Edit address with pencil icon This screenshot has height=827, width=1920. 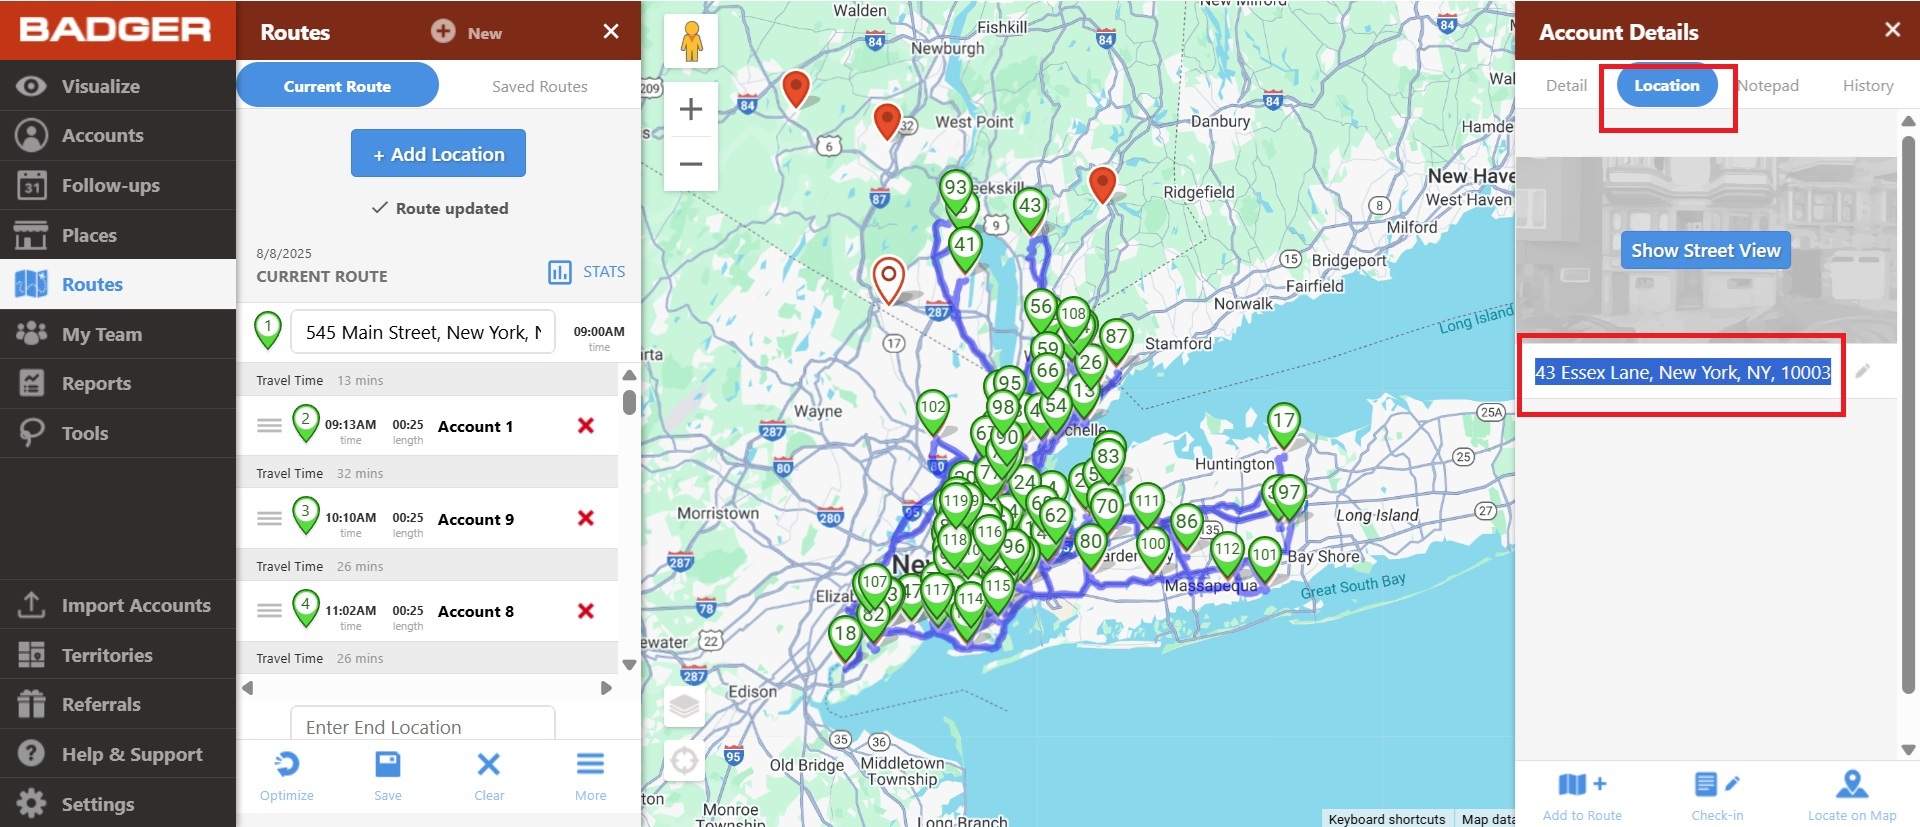coord(1863,371)
